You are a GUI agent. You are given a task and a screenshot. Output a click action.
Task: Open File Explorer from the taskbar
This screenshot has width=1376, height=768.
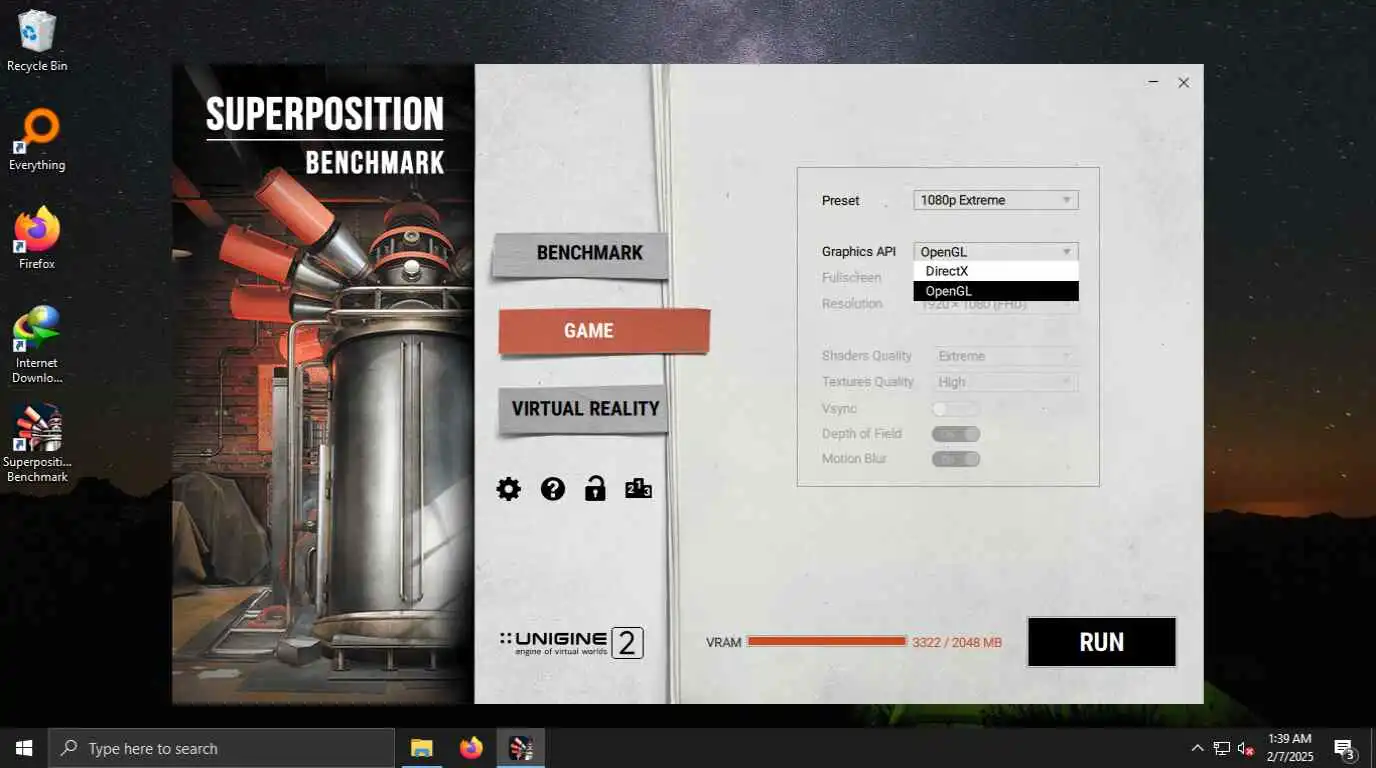[x=422, y=748]
